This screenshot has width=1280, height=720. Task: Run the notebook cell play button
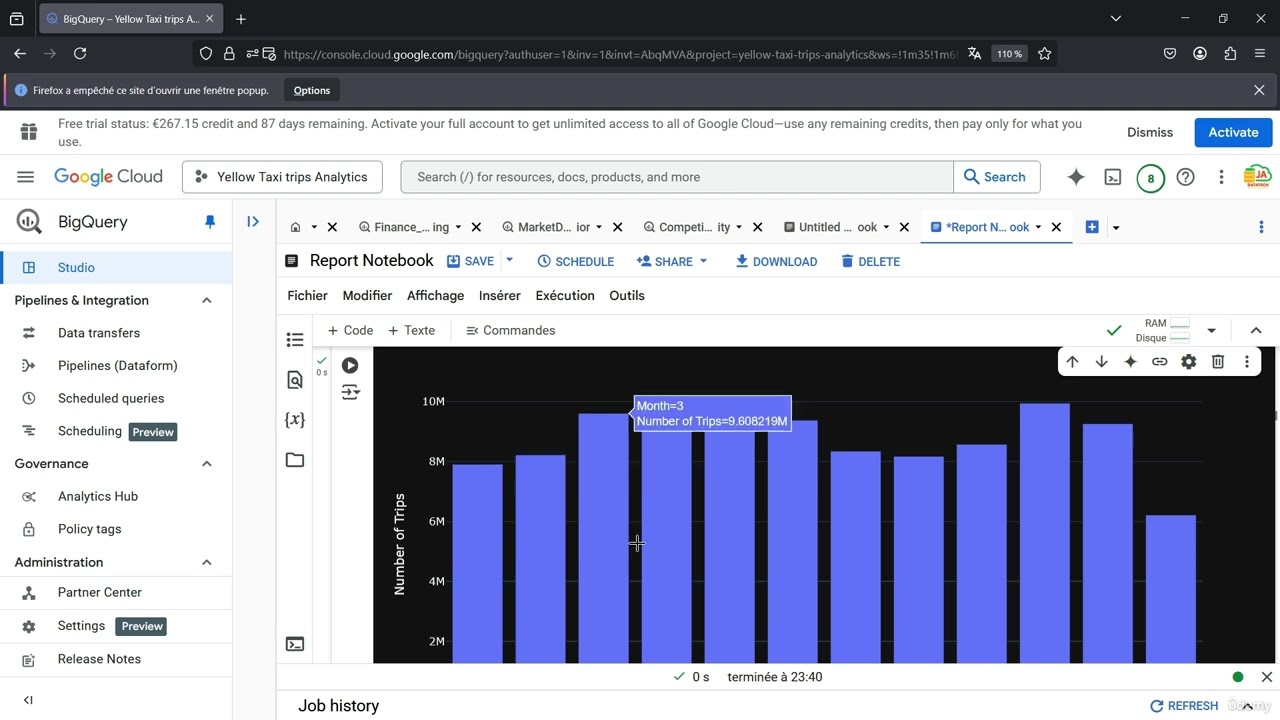coord(350,366)
